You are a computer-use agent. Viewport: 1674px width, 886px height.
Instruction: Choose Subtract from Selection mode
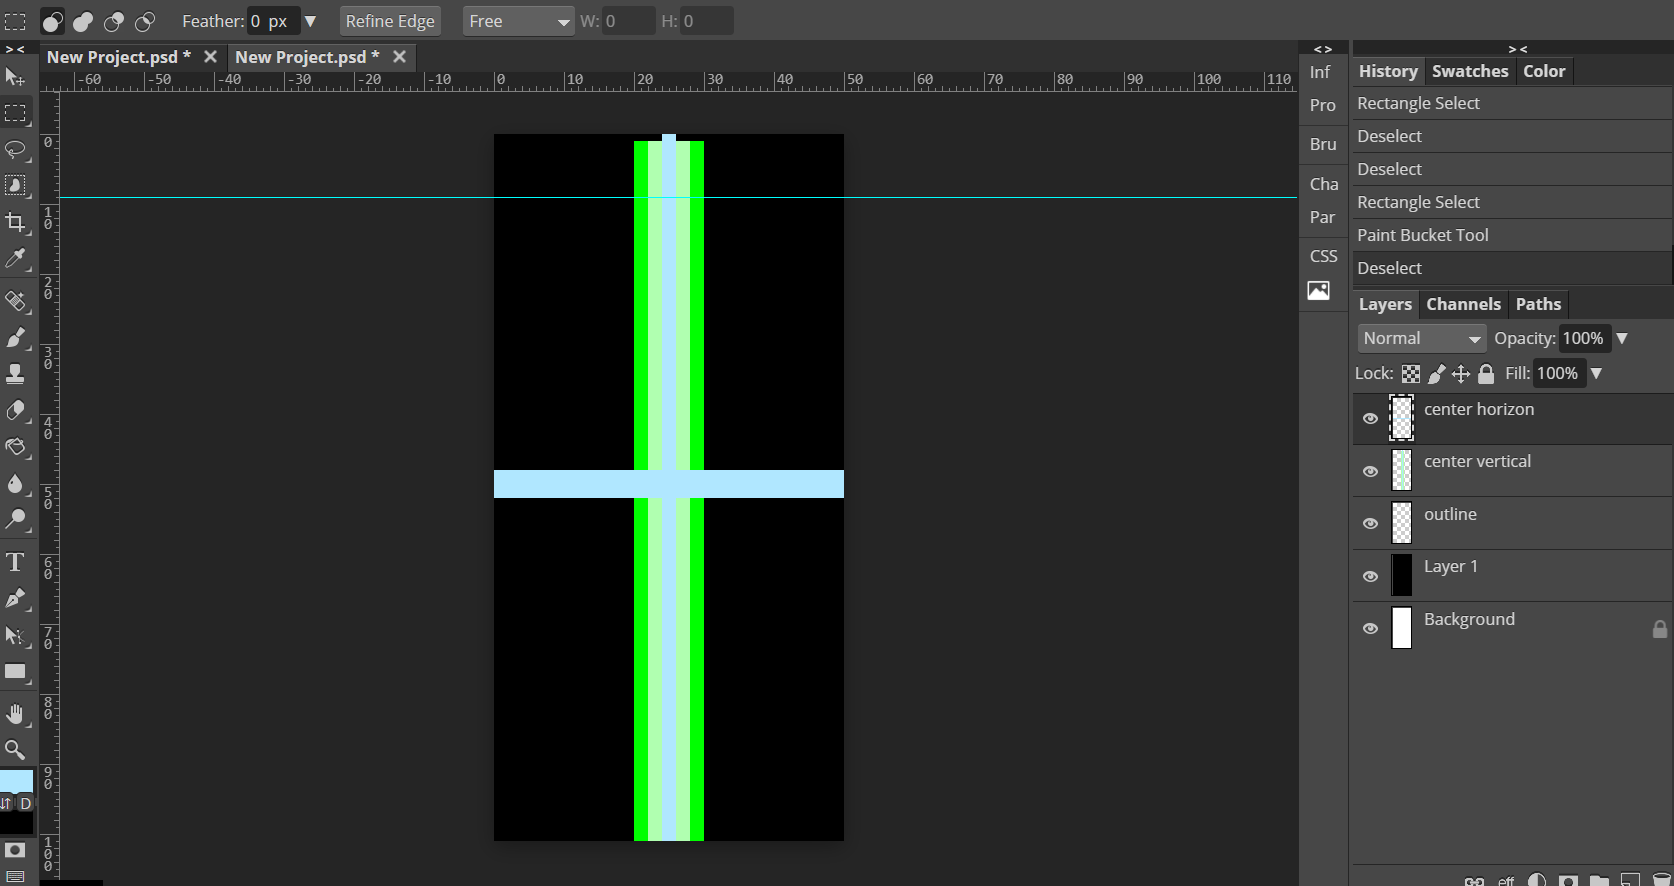click(x=114, y=21)
